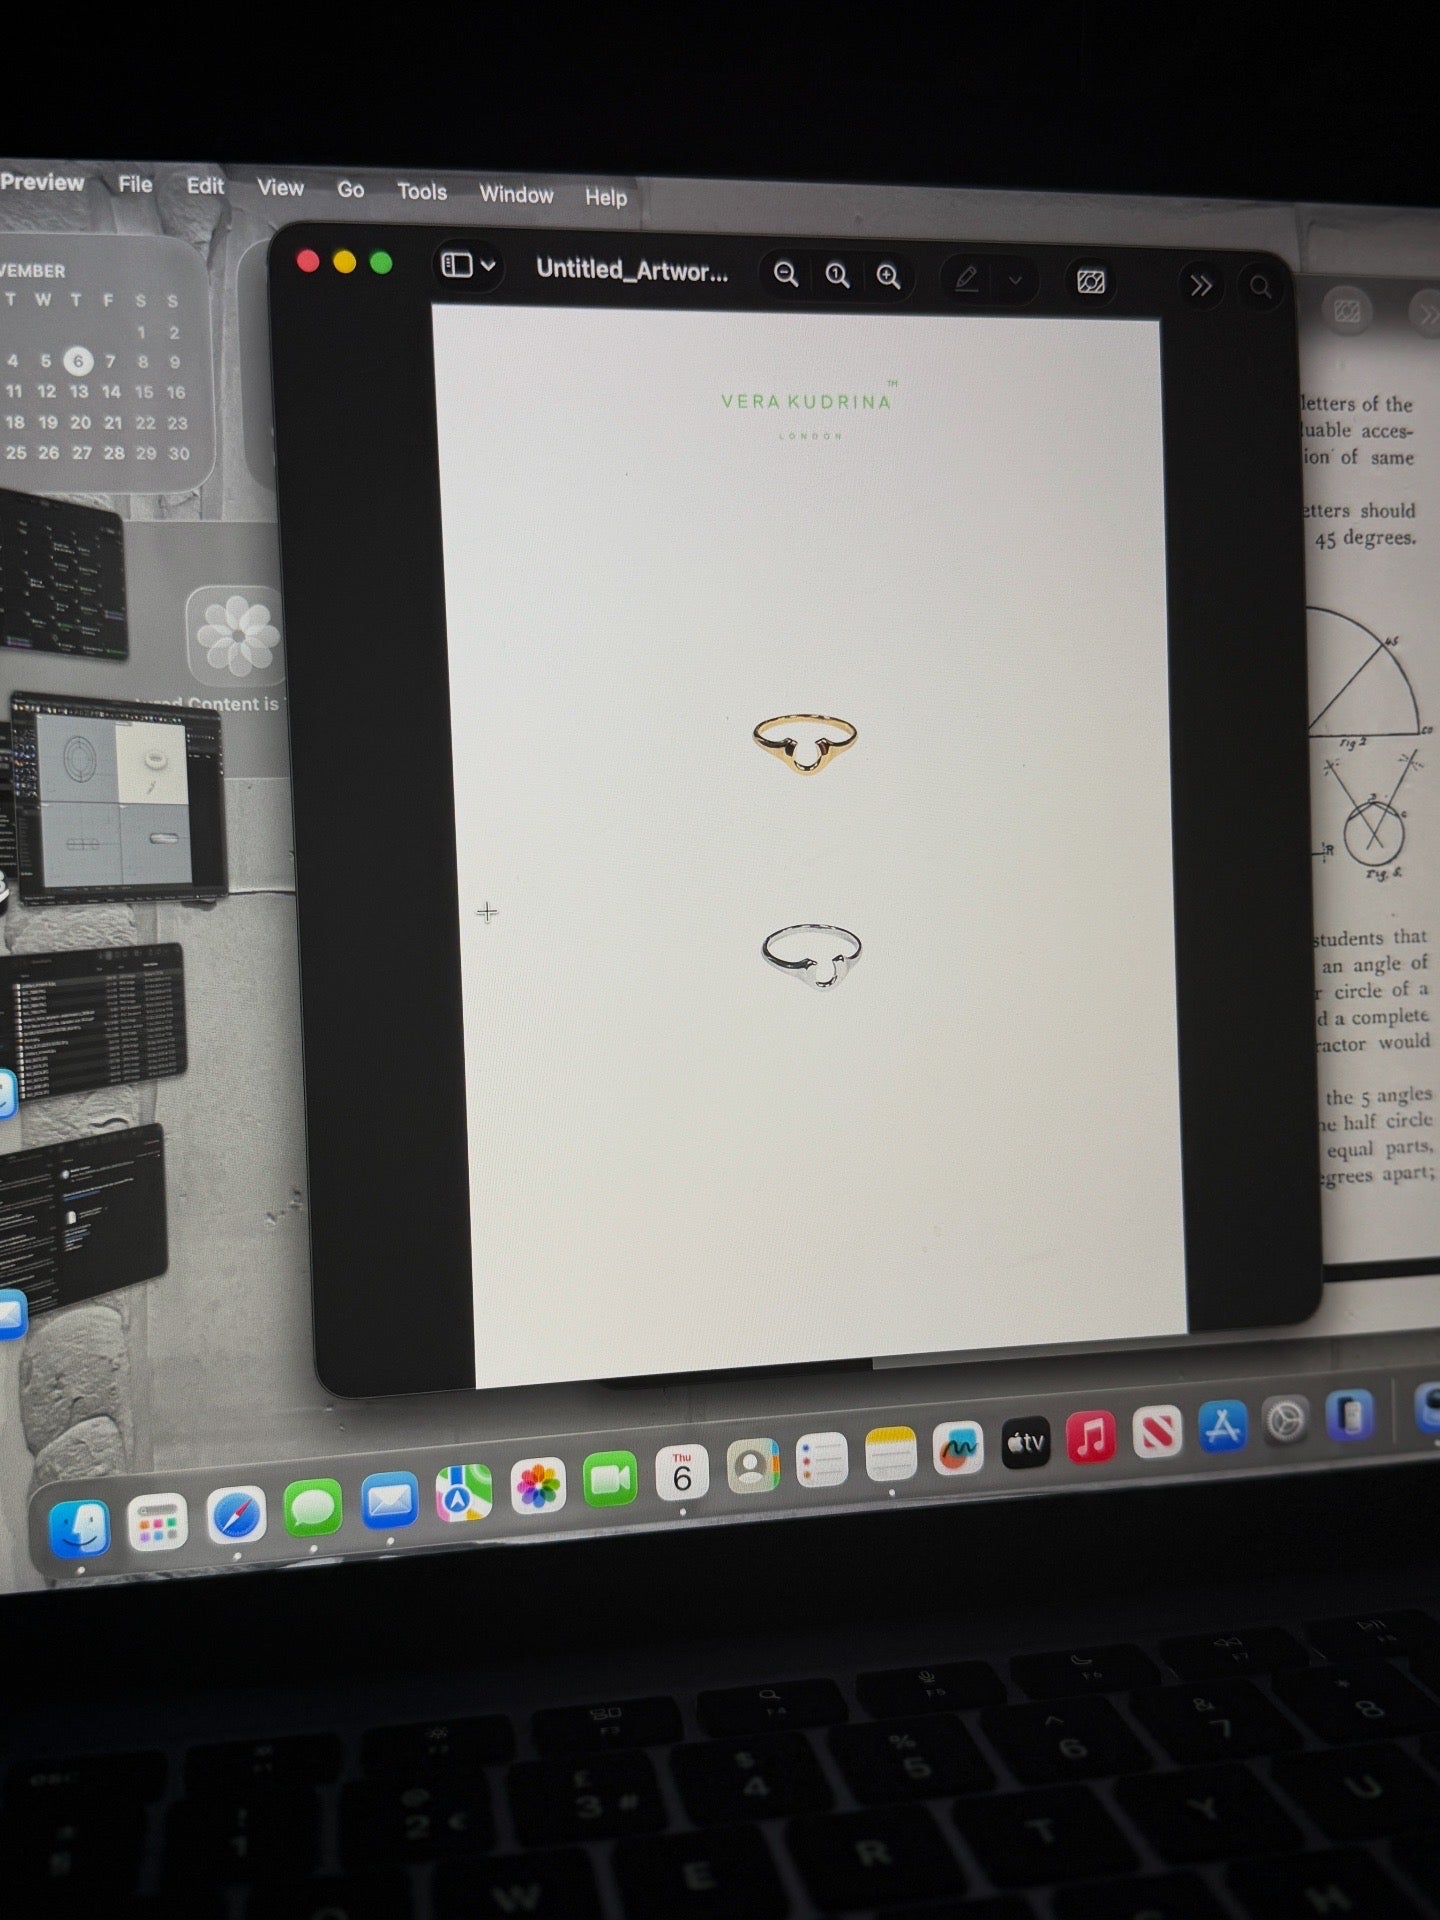
Task: Click the actual size zoom icon
Action: tap(837, 276)
